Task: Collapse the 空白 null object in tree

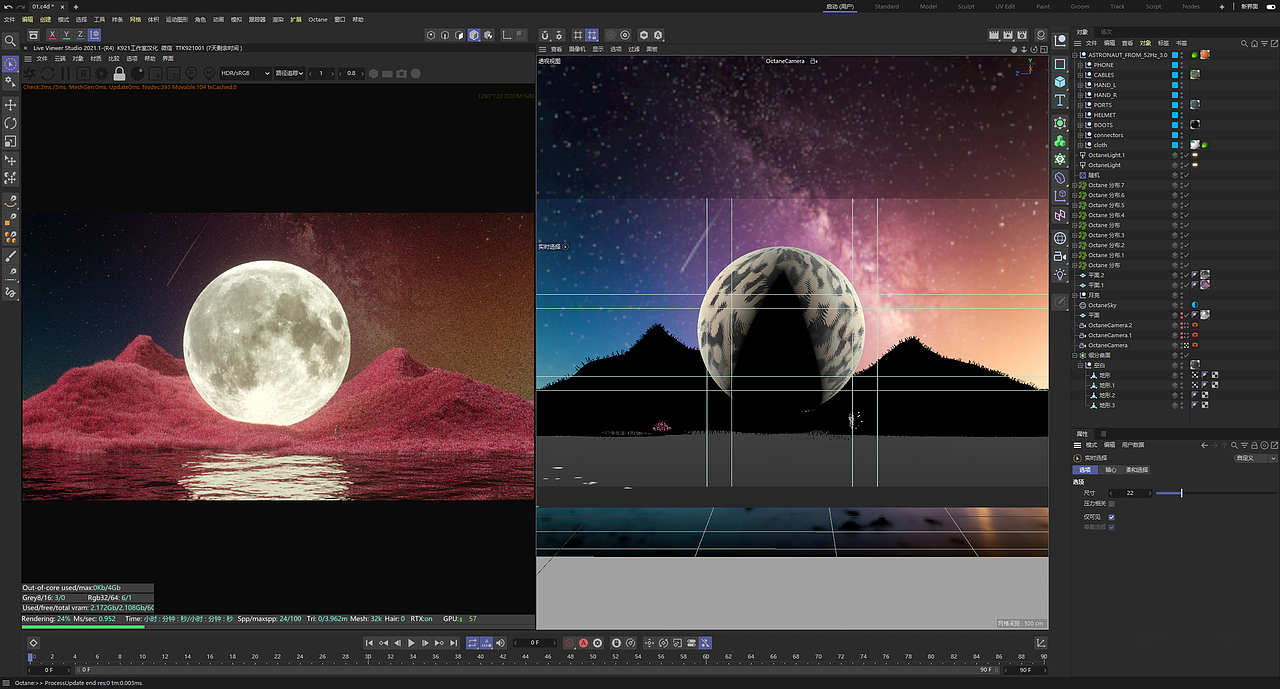Action: coord(1081,365)
